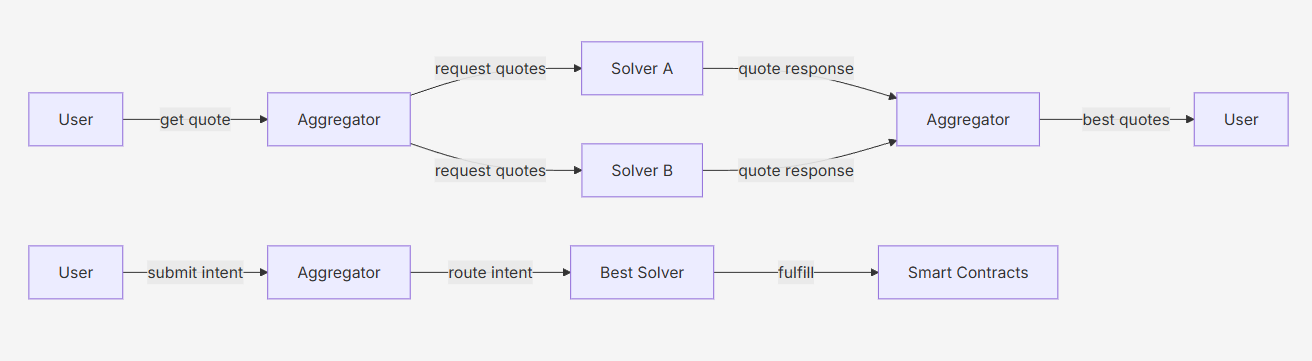Select the Aggregator node before route intent
This screenshot has height=361, width=1312.
tap(339, 272)
